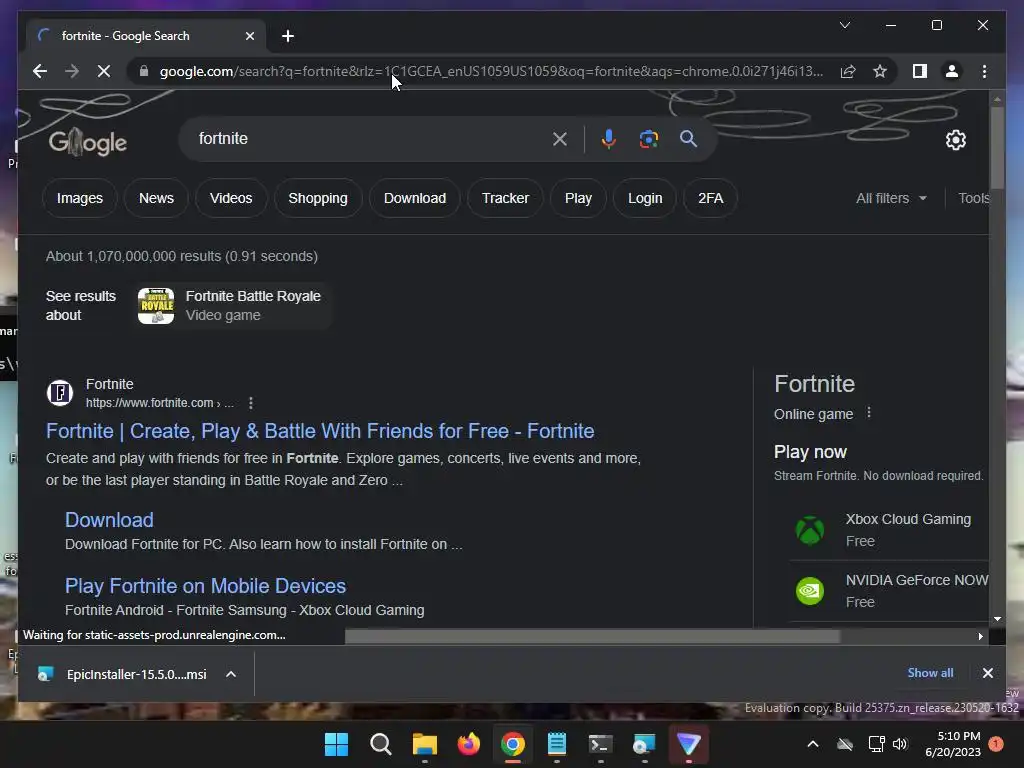This screenshot has height=768, width=1024.
Task: Open the main Fortnite result title link
Action: point(320,431)
